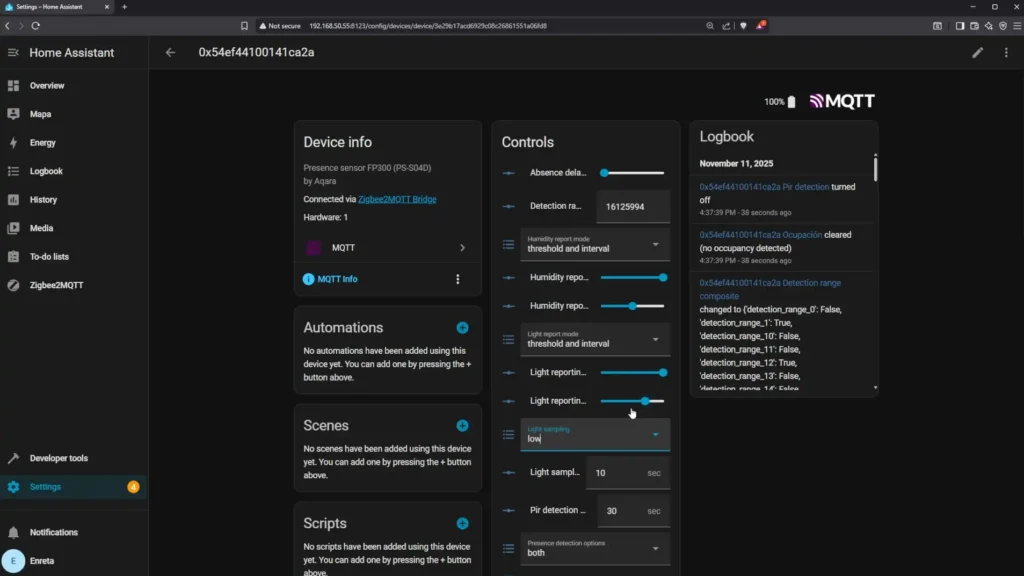The image size is (1024, 576).
Task: Open Developer tools from sidebar
Action: click(x=58, y=458)
